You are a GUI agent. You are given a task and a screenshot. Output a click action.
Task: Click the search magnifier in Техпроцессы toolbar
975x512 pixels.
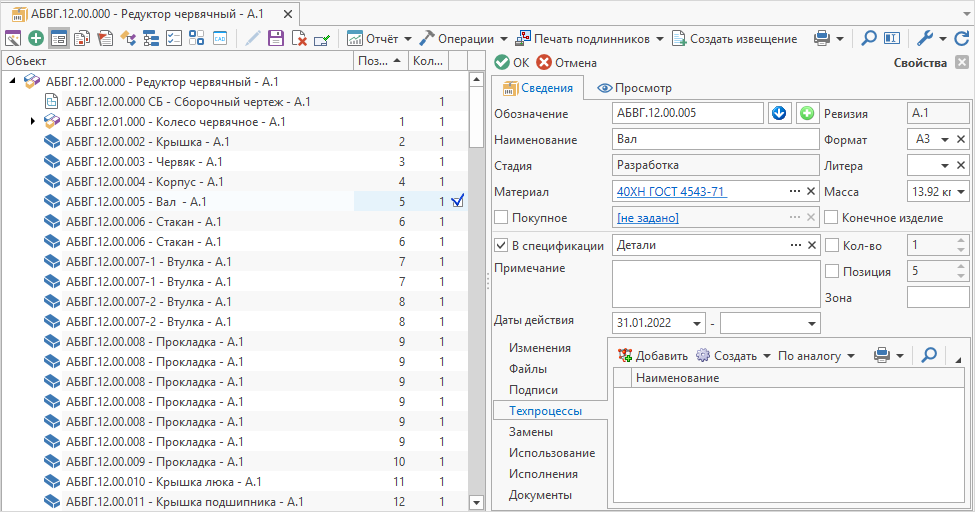pyautogui.click(x=929, y=355)
